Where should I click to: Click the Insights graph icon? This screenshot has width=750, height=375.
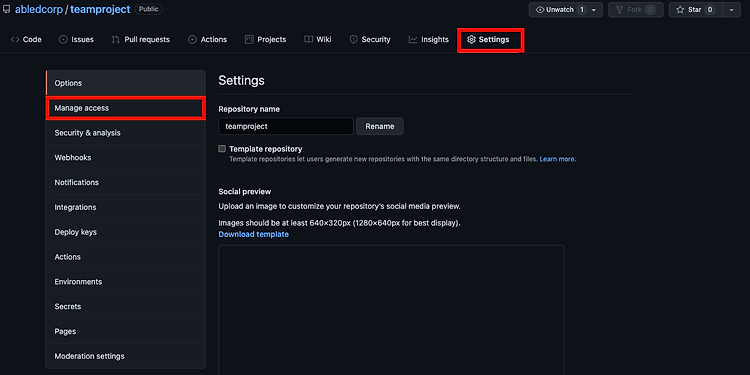pos(413,40)
